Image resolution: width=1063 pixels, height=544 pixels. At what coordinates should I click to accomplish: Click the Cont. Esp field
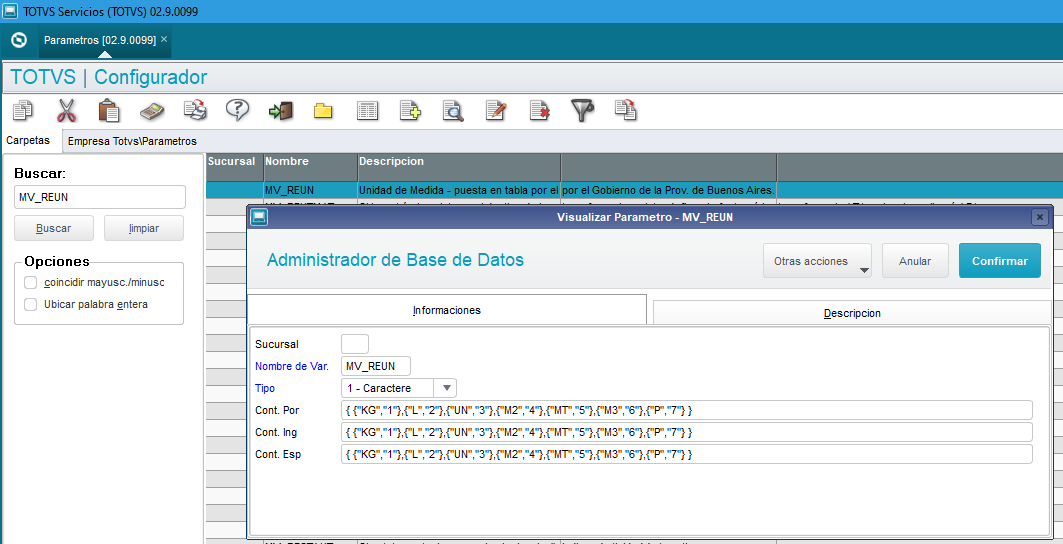[x=687, y=454]
